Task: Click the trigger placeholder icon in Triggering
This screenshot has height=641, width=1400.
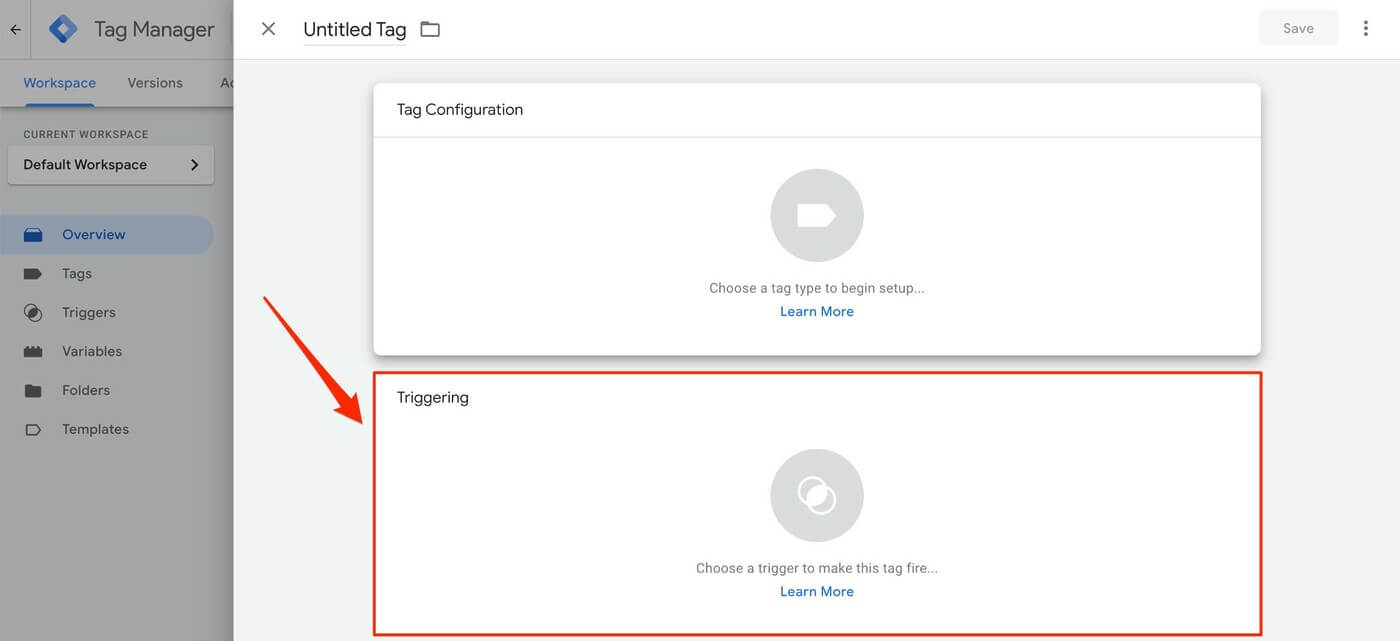Action: point(817,494)
